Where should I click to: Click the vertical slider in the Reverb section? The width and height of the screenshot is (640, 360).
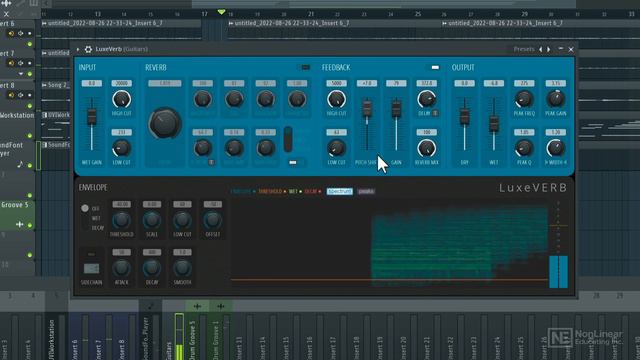288,139
